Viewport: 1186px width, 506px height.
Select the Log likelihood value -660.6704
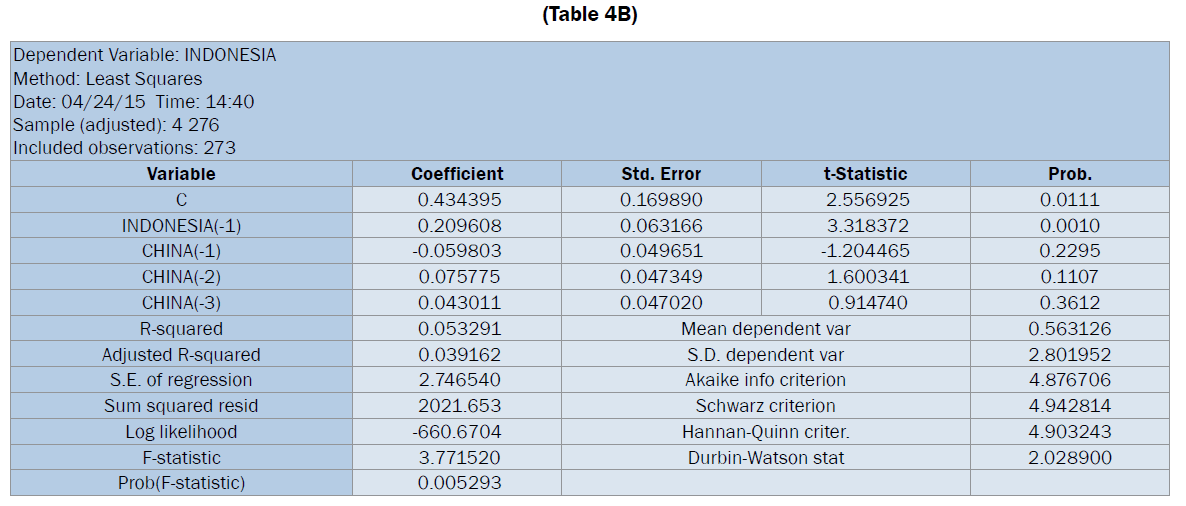click(x=459, y=432)
